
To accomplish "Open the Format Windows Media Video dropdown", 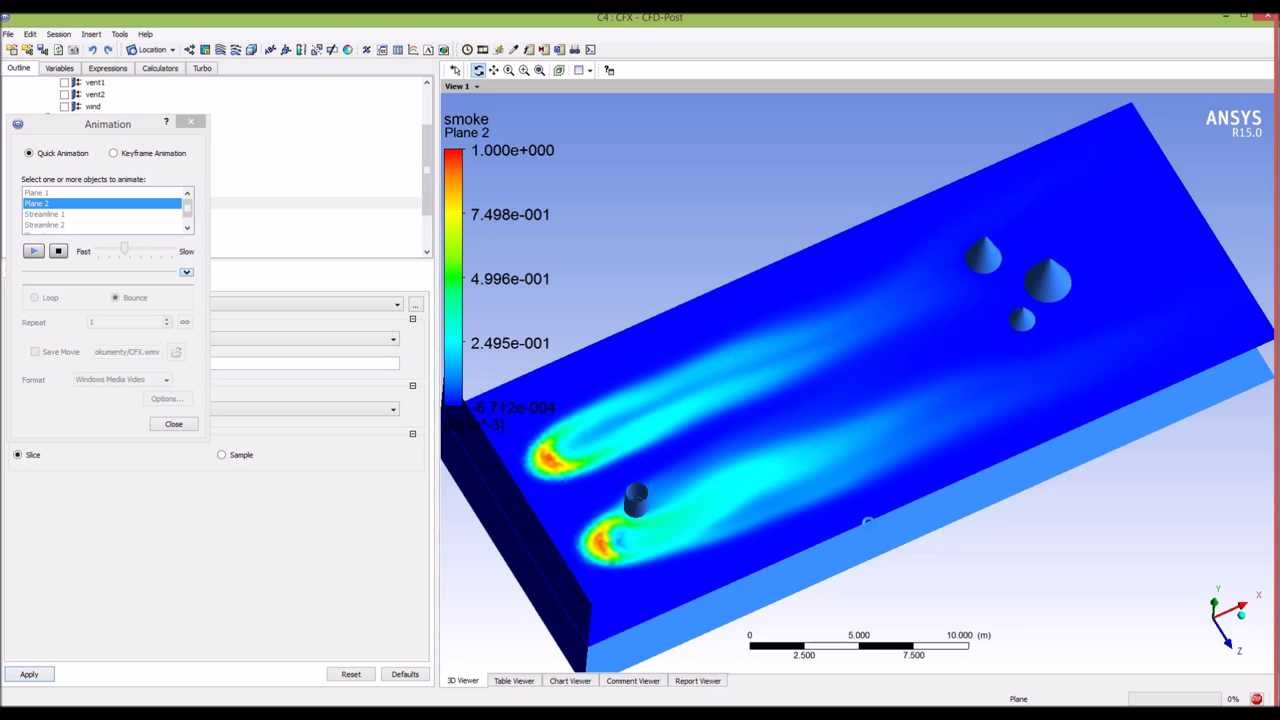I will coord(122,380).
